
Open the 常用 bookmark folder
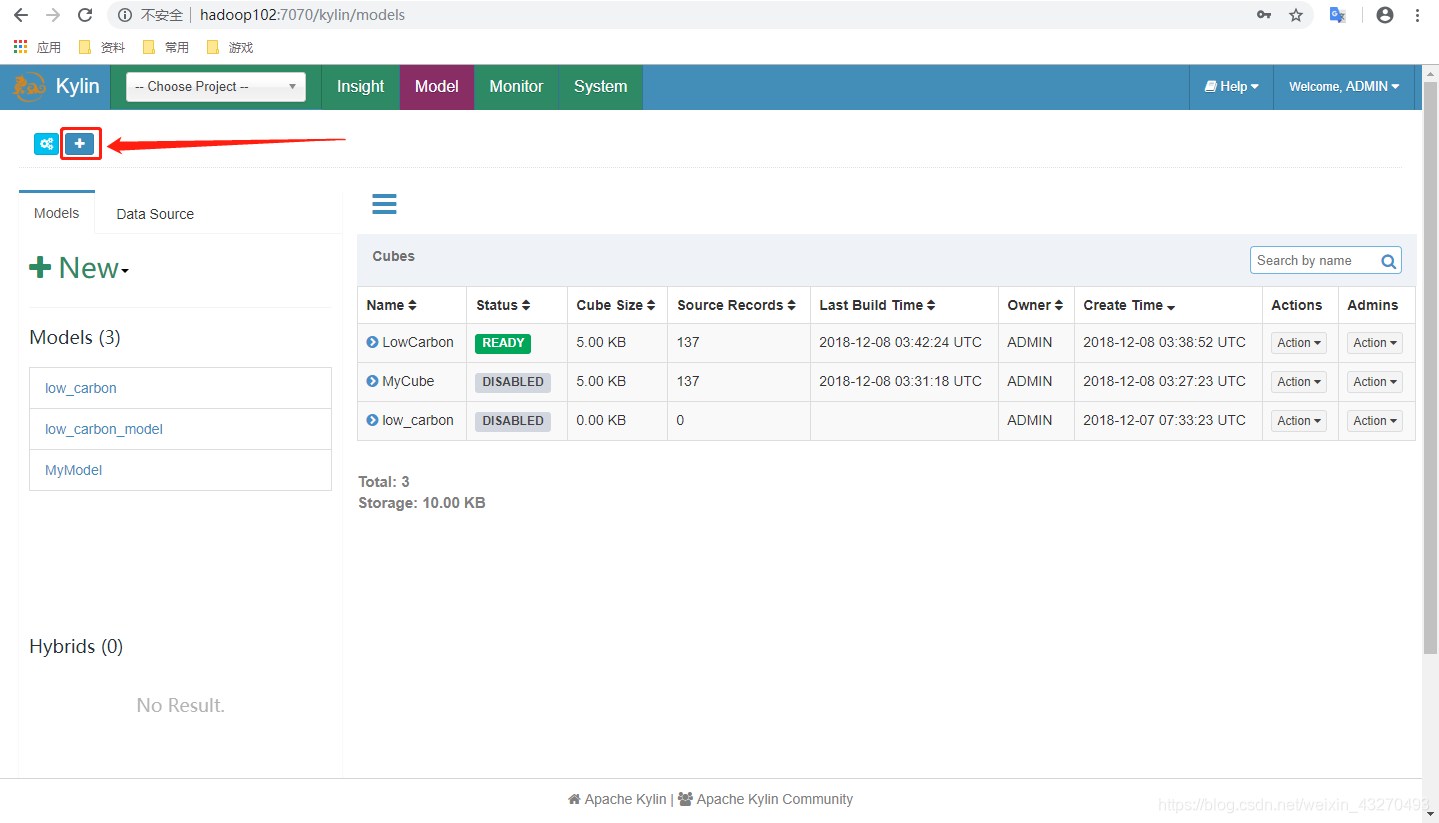[166, 47]
